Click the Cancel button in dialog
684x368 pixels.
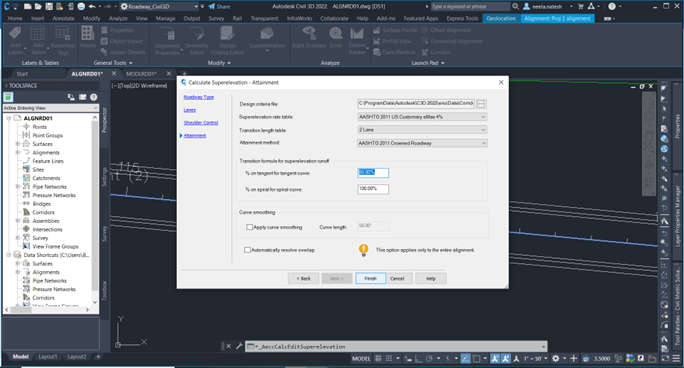point(397,278)
